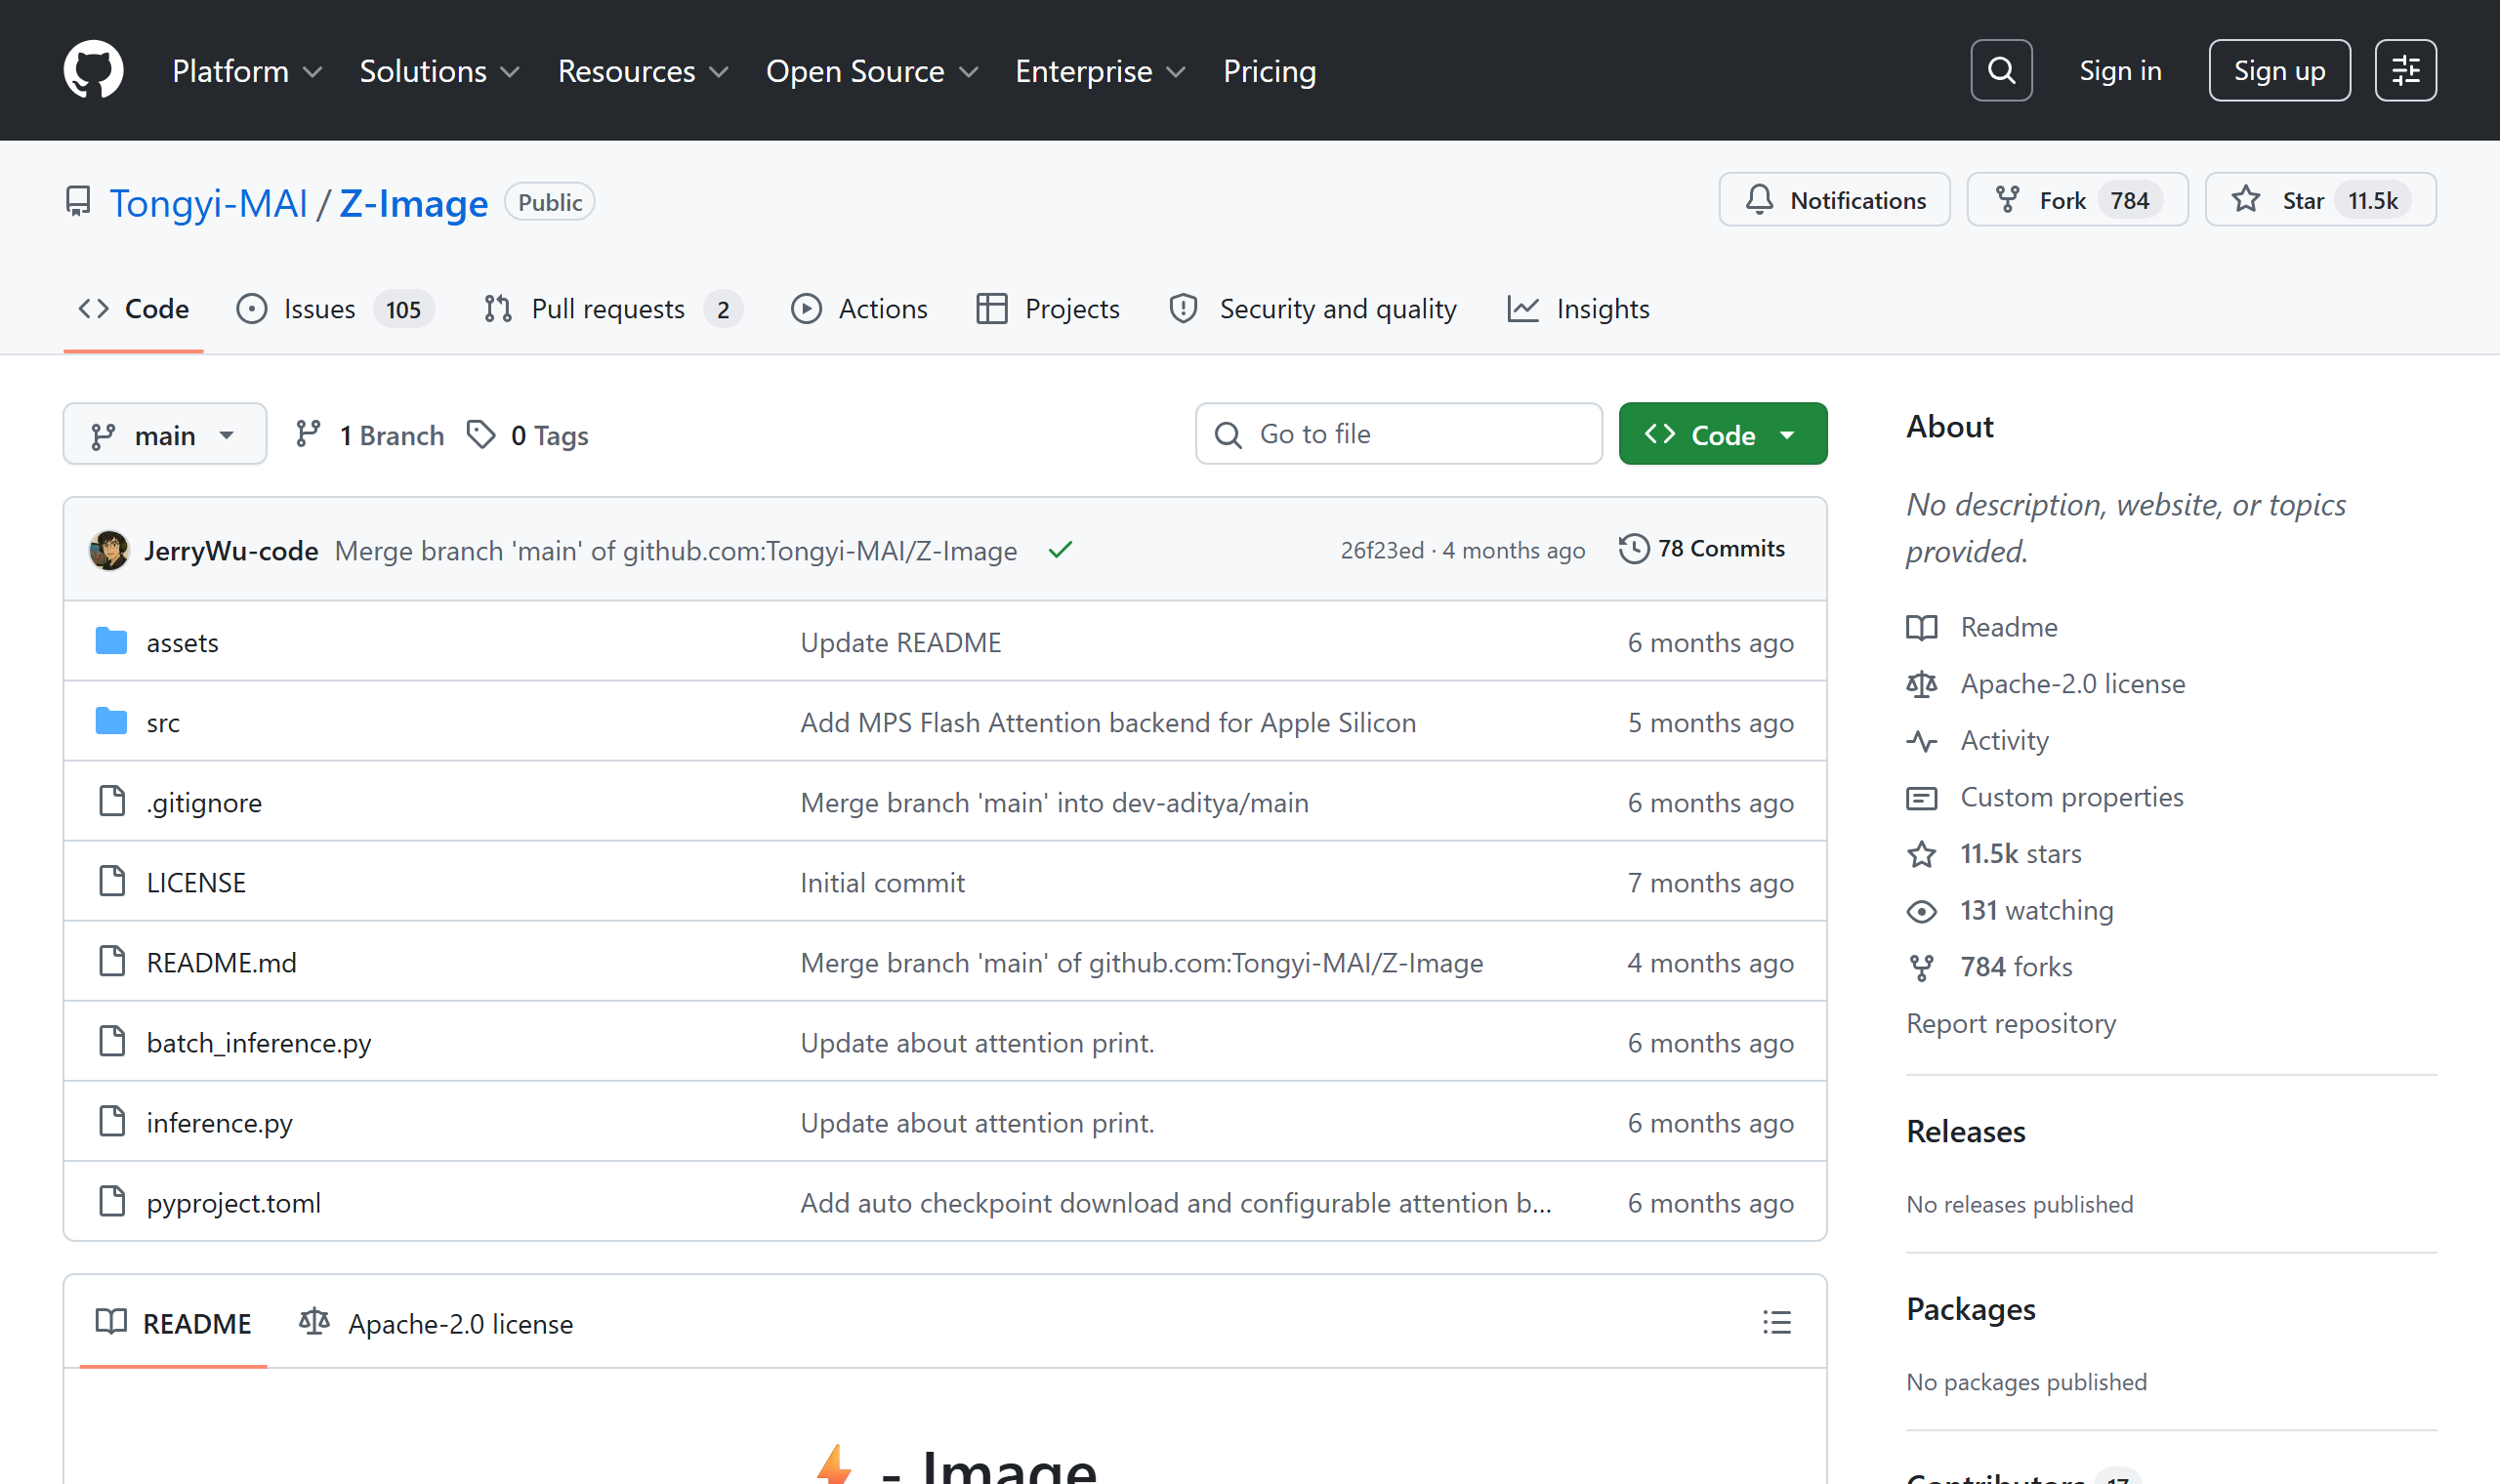Click the src folder icon
This screenshot has width=2500, height=1484.
coord(111,721)
